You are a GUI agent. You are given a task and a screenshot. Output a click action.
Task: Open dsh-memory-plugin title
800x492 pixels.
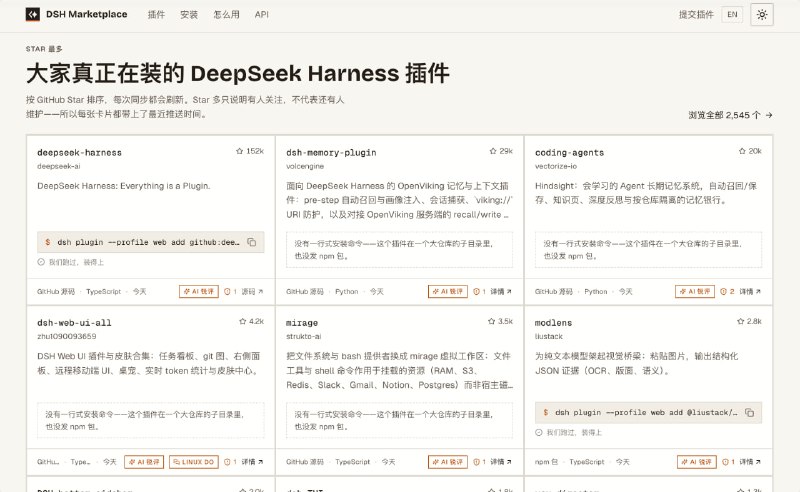331,153
